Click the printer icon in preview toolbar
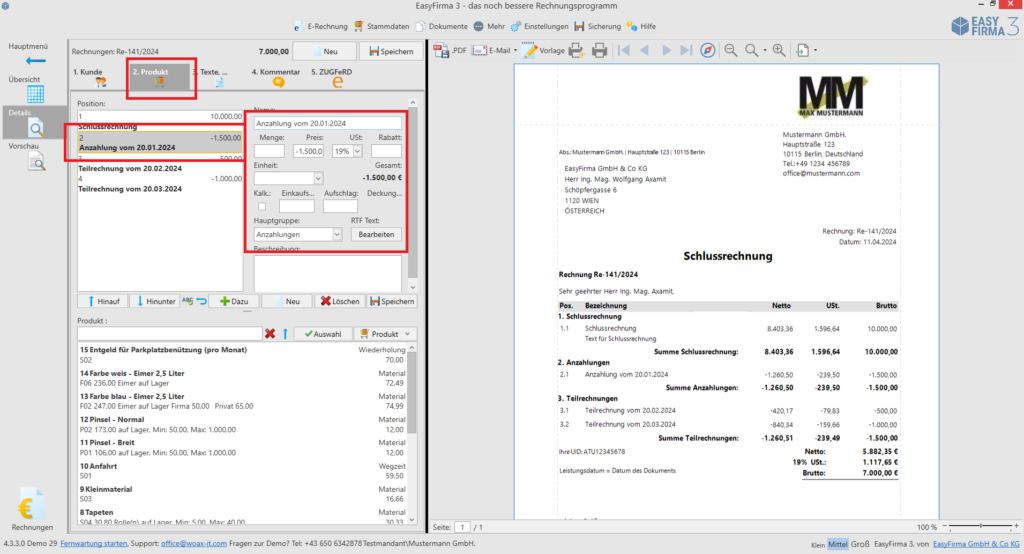This screenshot has height=554, width=1024. (599, 50)
